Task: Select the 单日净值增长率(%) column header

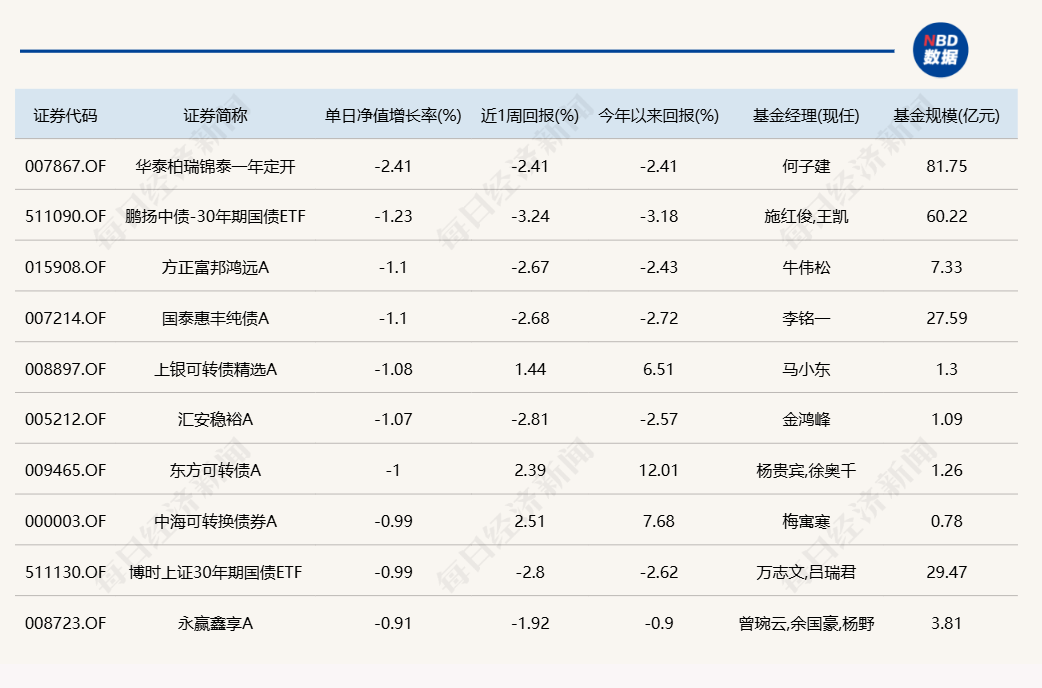Action: (393, 115)
